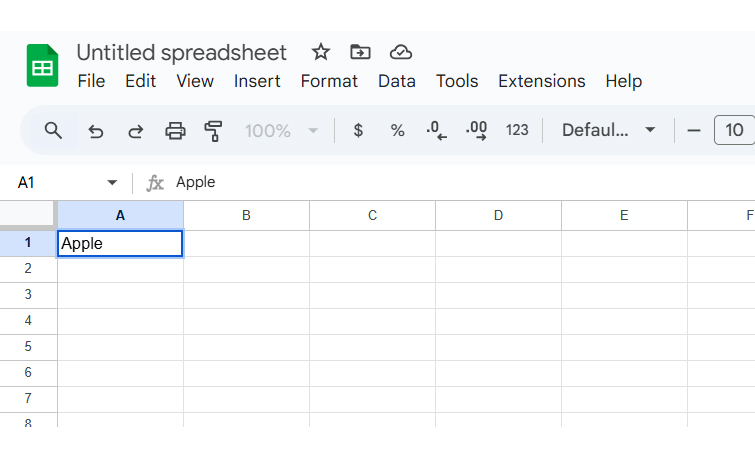The image size is (755, 458).
Task: Open the search menus magnifier
Action: coord(53,130)
